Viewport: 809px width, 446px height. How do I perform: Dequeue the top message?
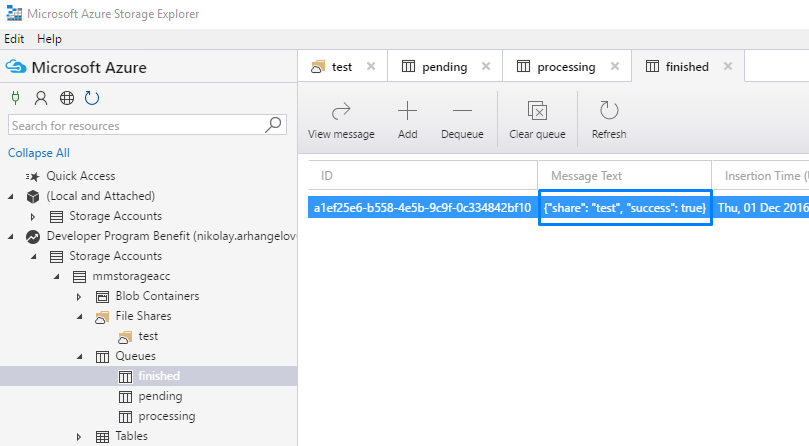pos(462,120)
